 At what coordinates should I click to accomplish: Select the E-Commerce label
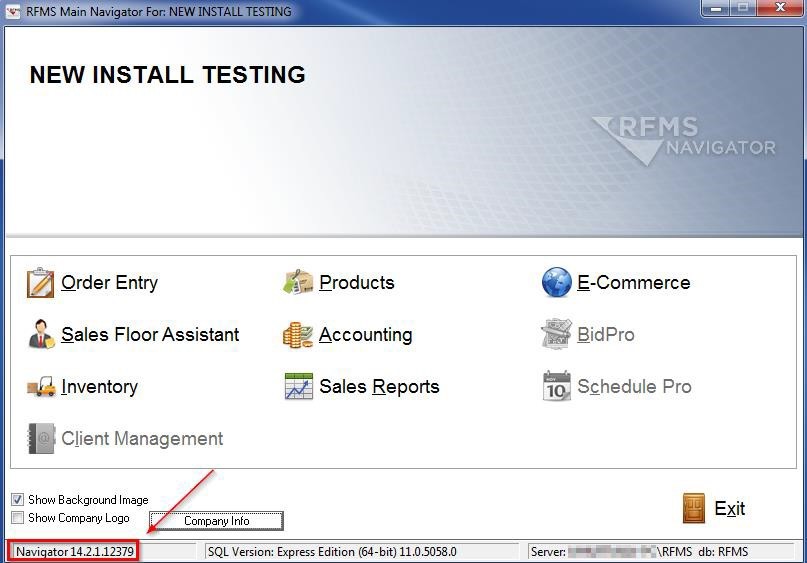[634, 283]
